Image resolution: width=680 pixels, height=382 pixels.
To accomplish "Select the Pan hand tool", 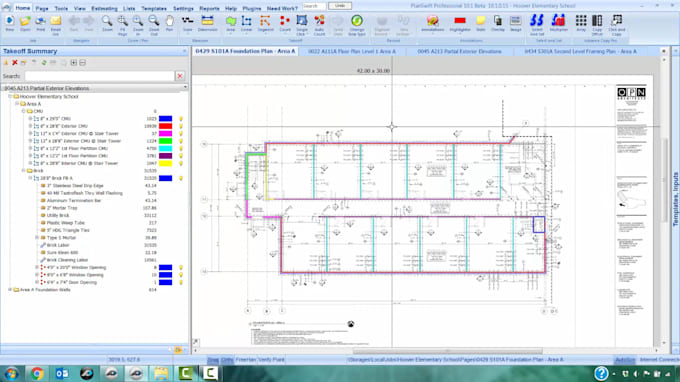I will coord(169,21).
